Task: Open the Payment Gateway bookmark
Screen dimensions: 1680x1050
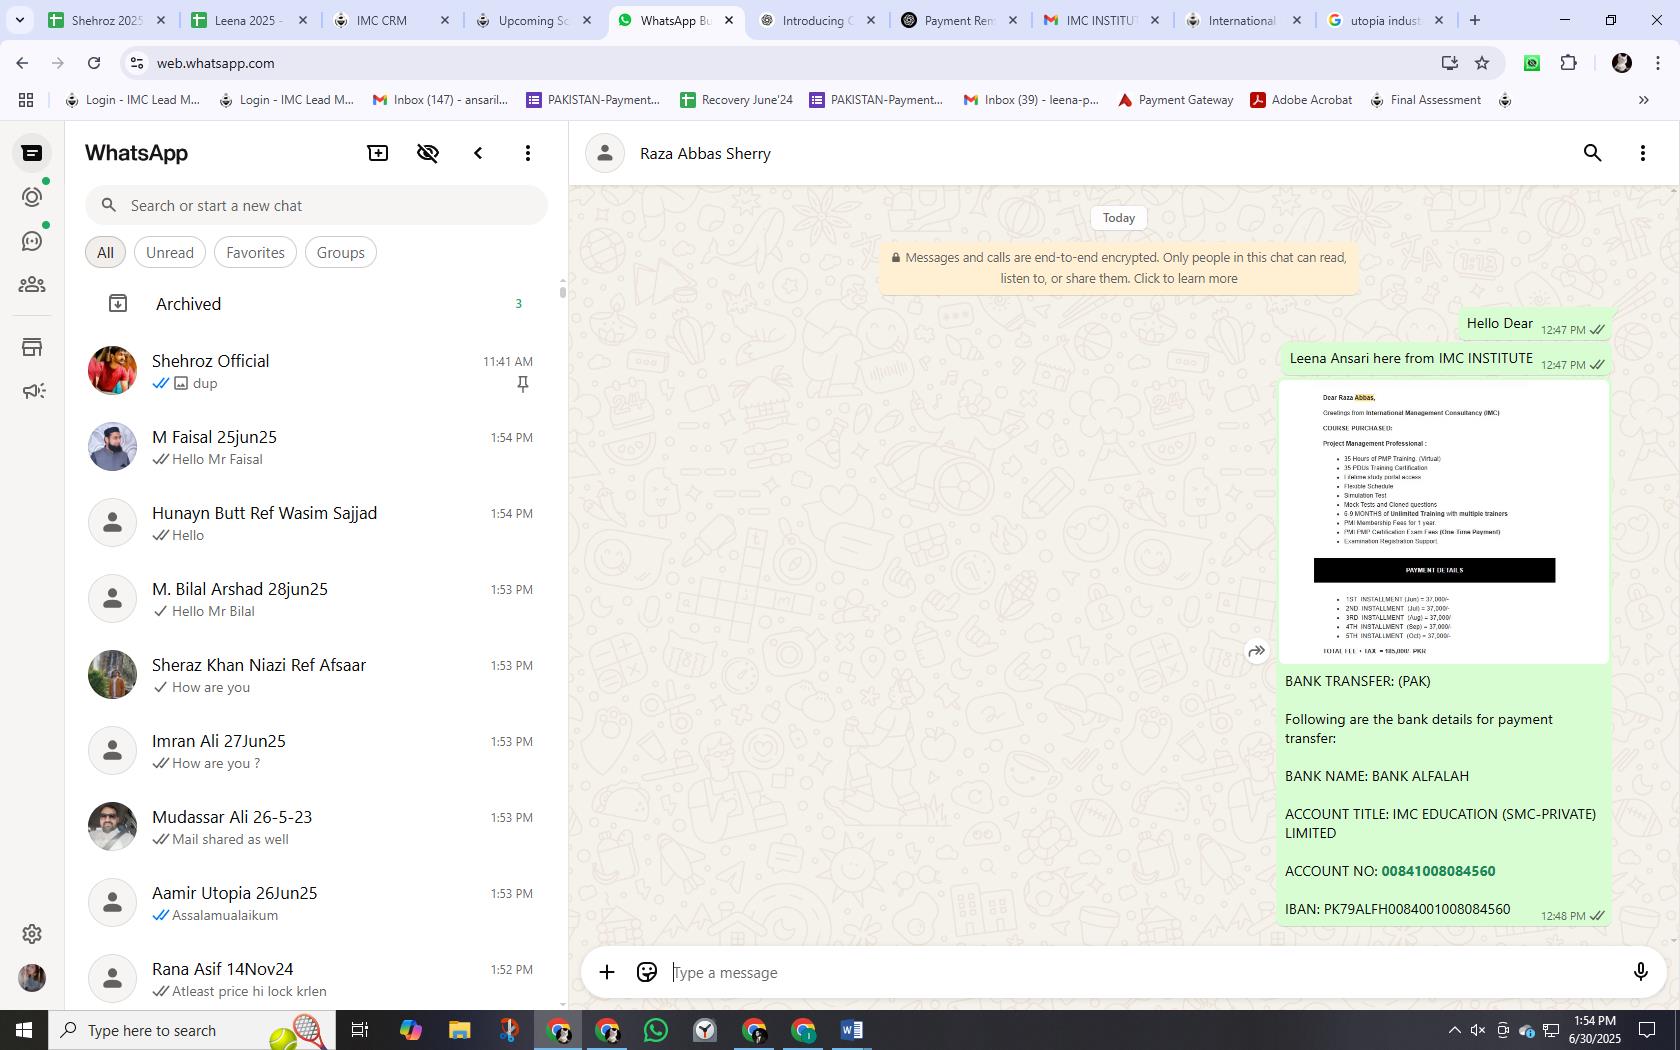Action: click(1176, 100)
